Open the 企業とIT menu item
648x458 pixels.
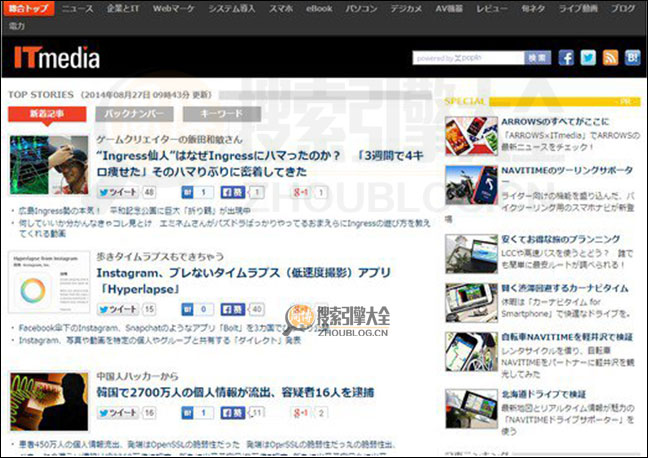click(x=123, y=8)
